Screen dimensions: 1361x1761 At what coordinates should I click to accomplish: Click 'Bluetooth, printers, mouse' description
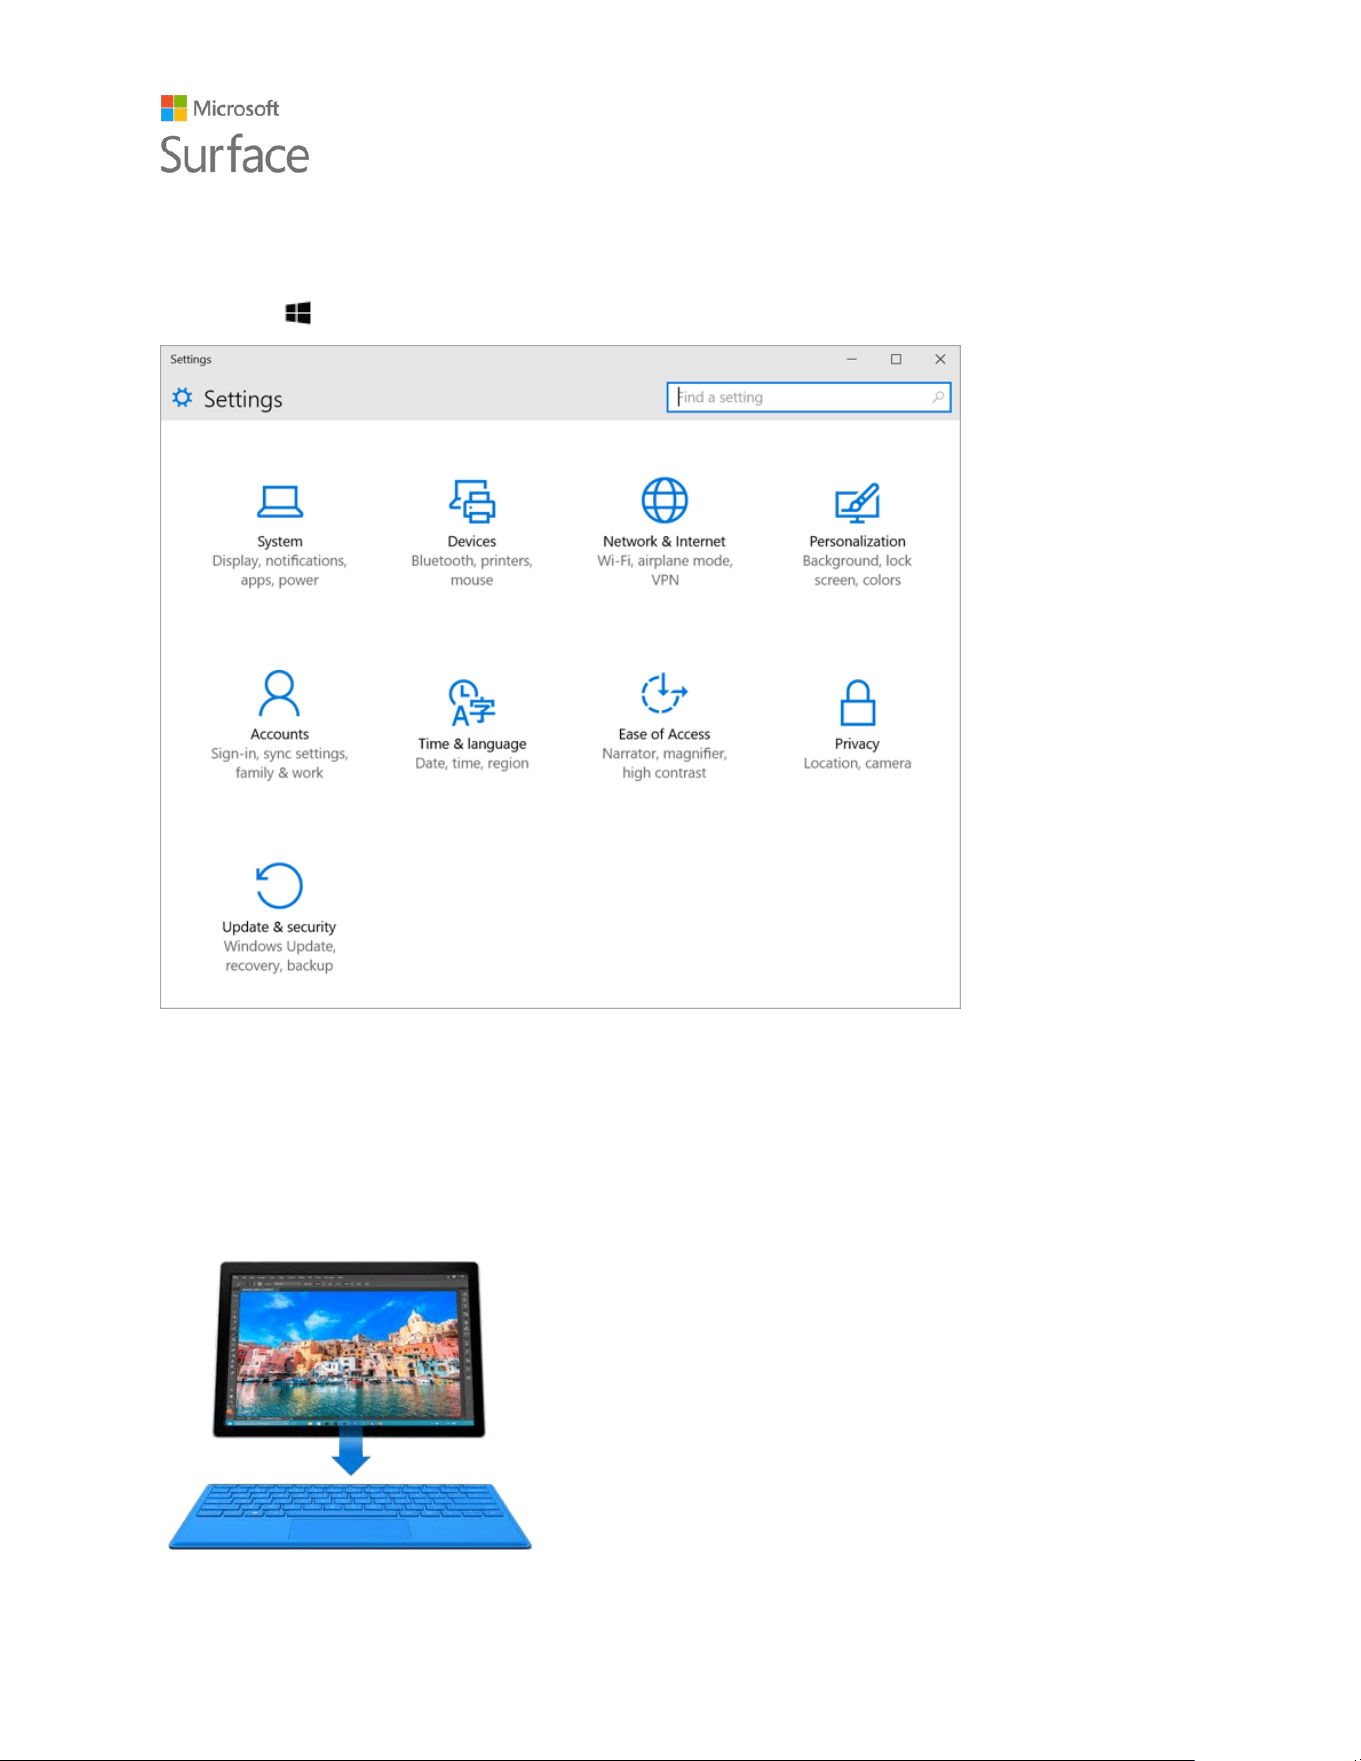pyautogui.click(x=472, y=570)
